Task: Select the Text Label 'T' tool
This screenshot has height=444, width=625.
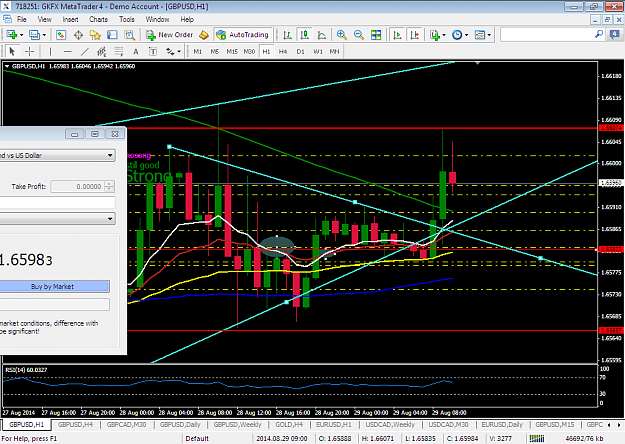Action: (153, 51)
